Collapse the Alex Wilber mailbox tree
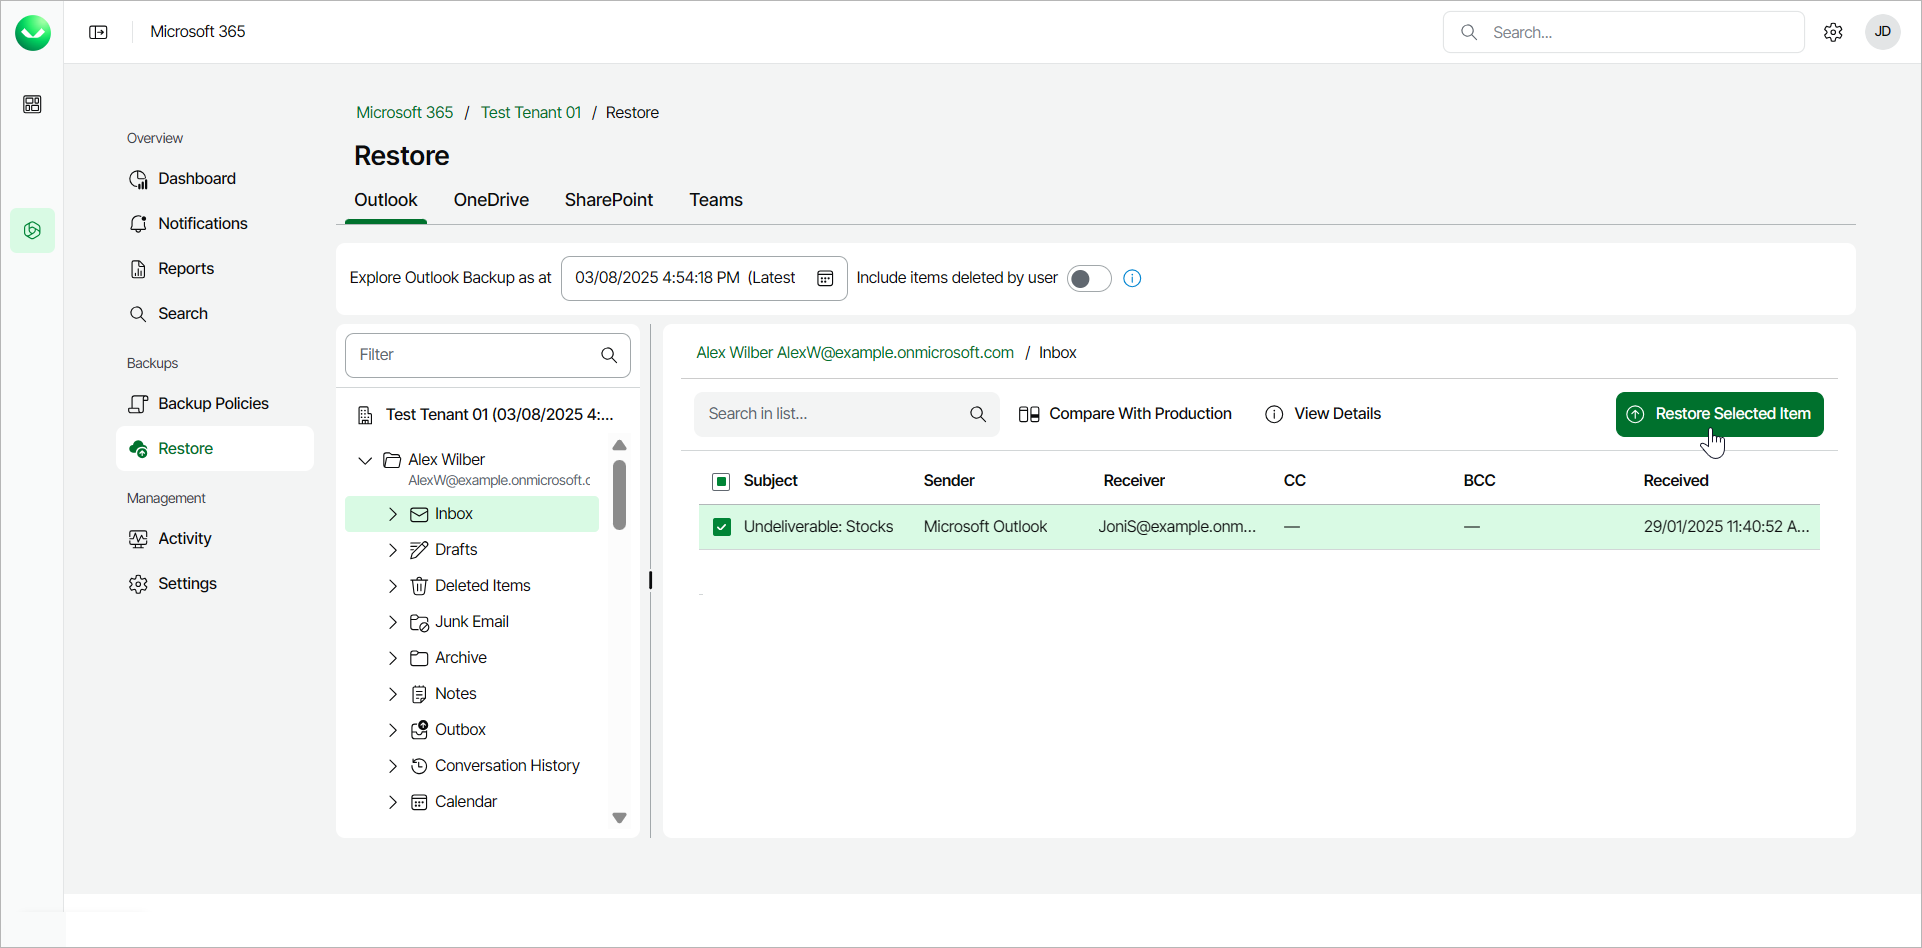 [x=365, y=460]
